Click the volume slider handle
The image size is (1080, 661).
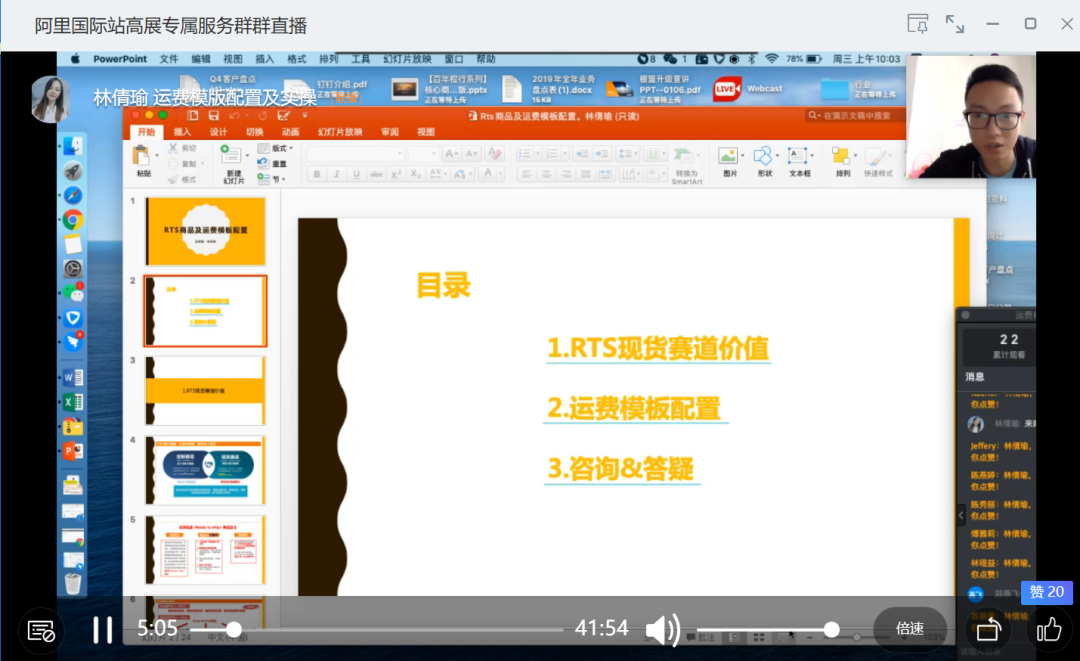[x=831, y=629]
